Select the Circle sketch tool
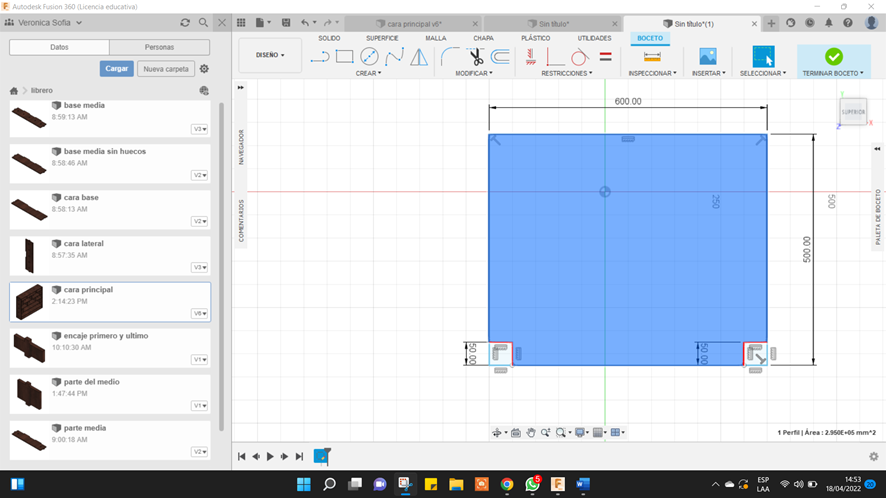Screen dimensions: 886x498 (x=369, y=57)
